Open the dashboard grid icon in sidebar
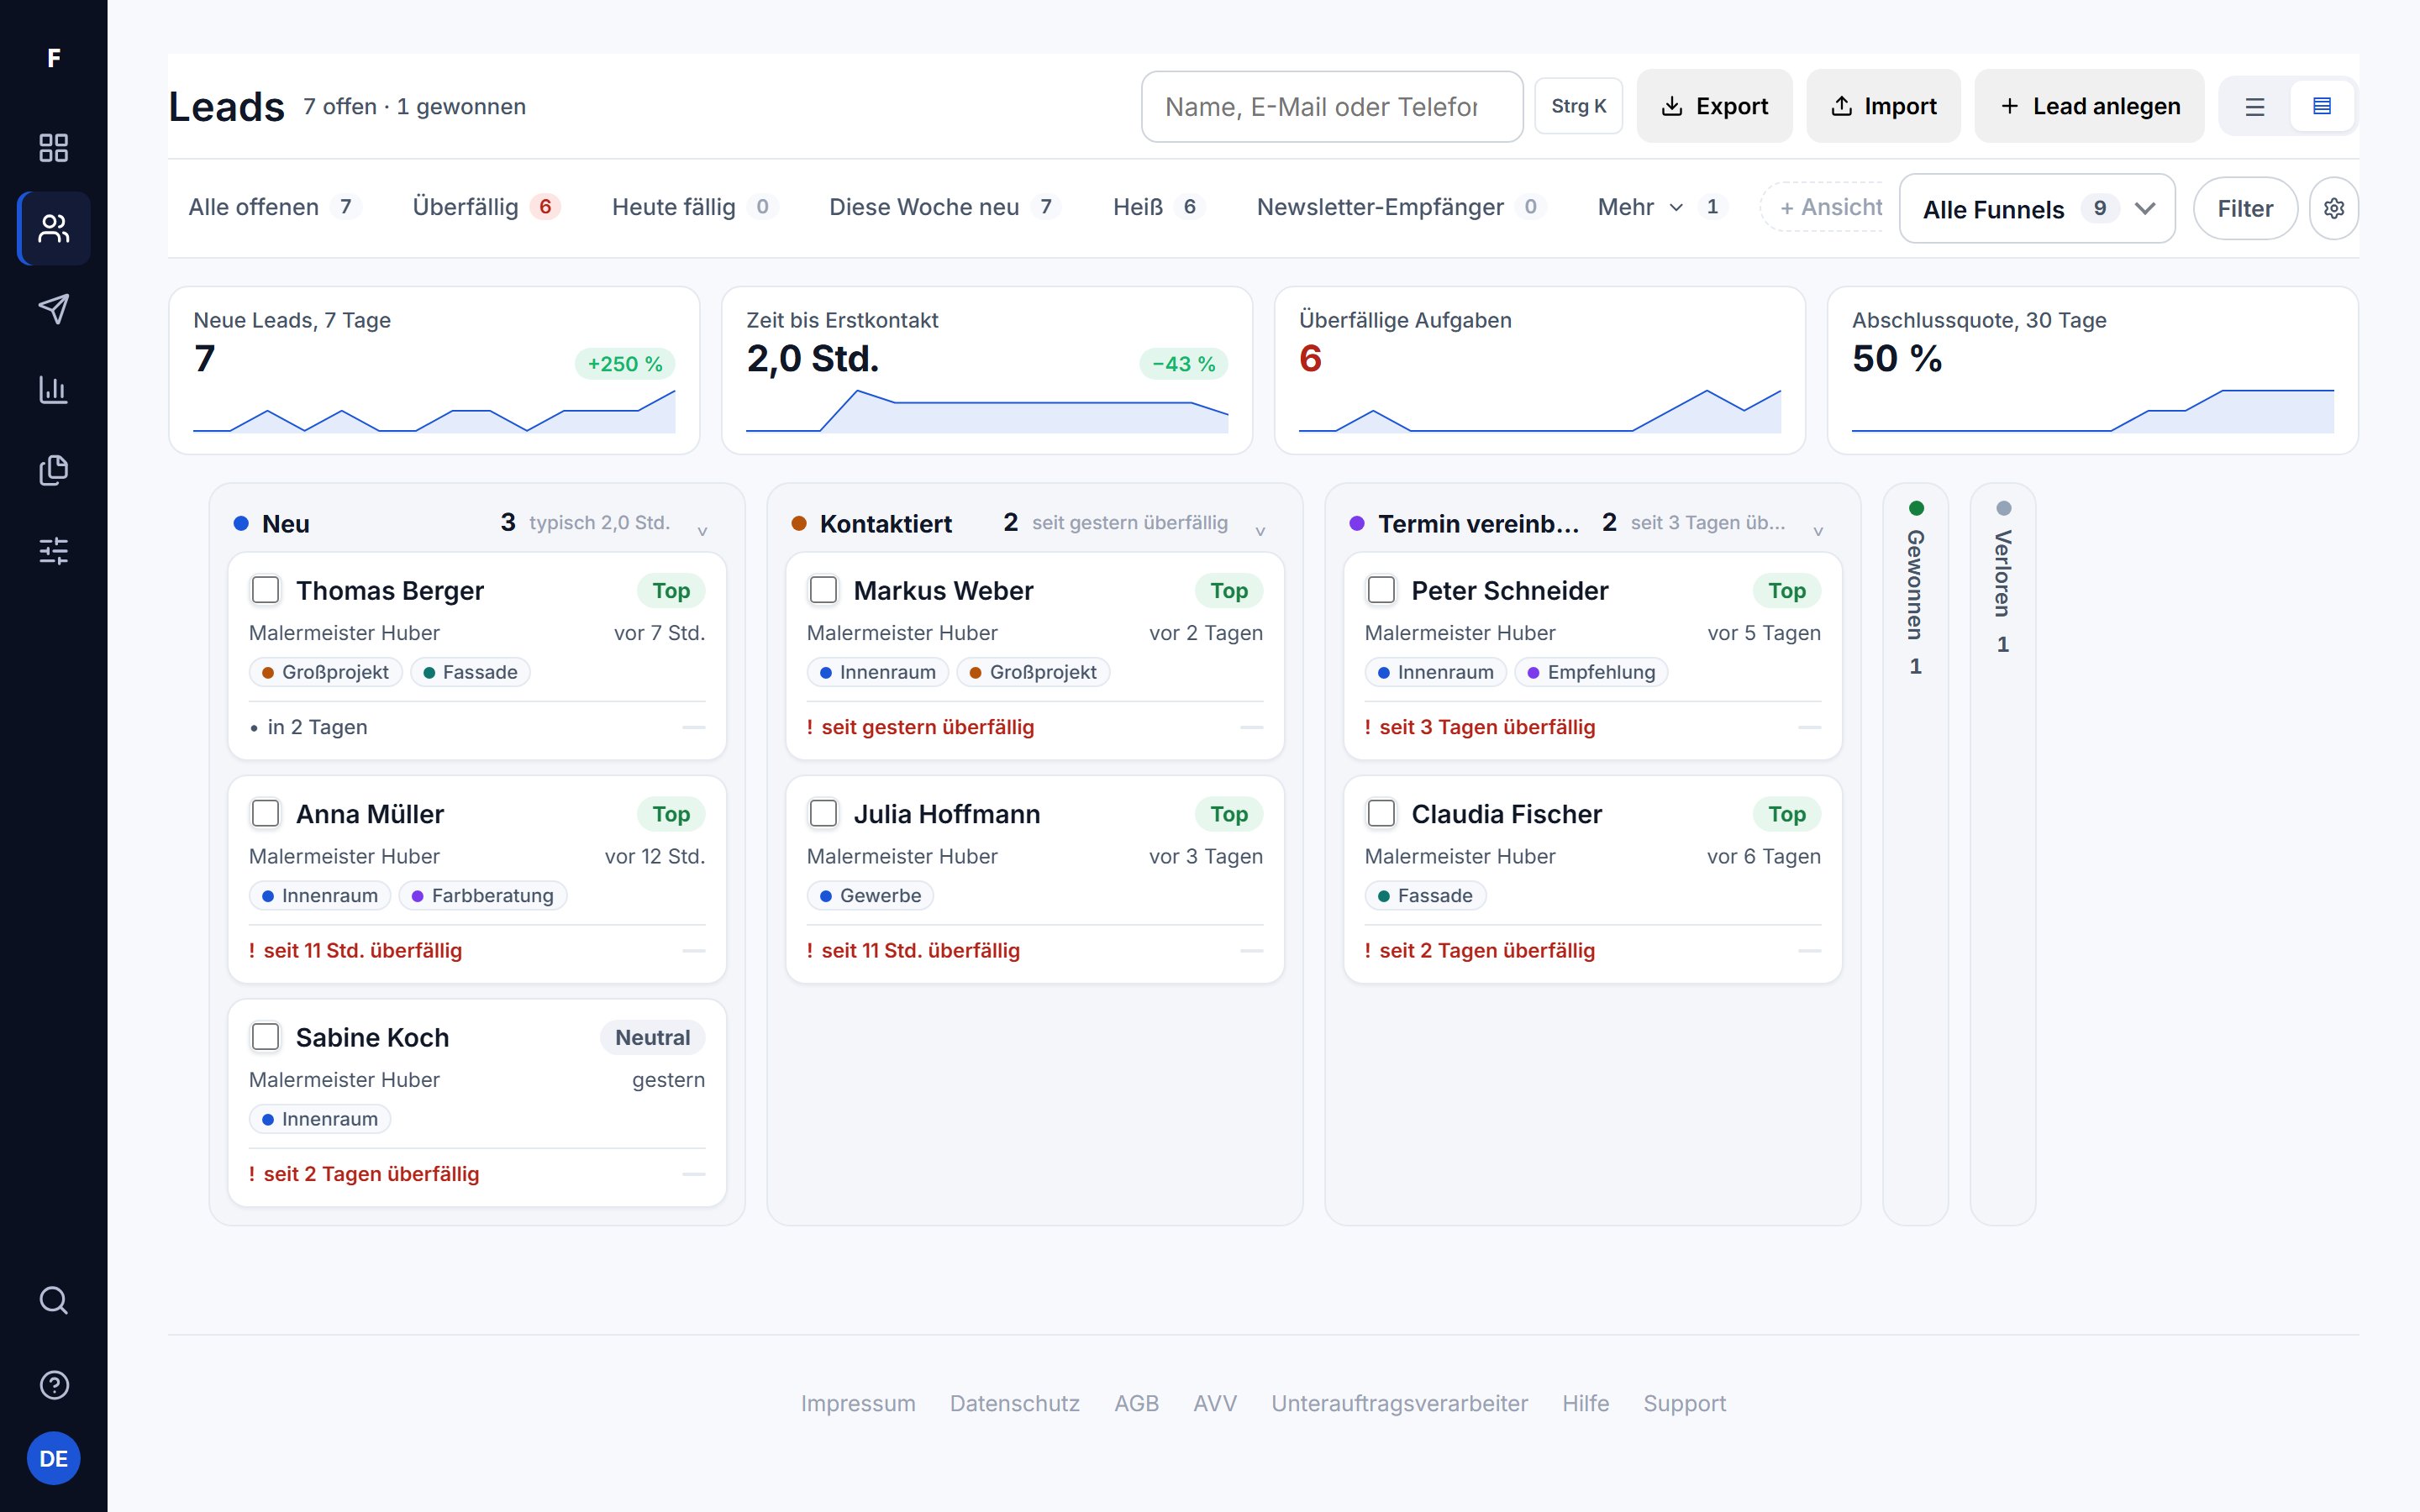The image size is (2420, 1512). pos(53,148)
